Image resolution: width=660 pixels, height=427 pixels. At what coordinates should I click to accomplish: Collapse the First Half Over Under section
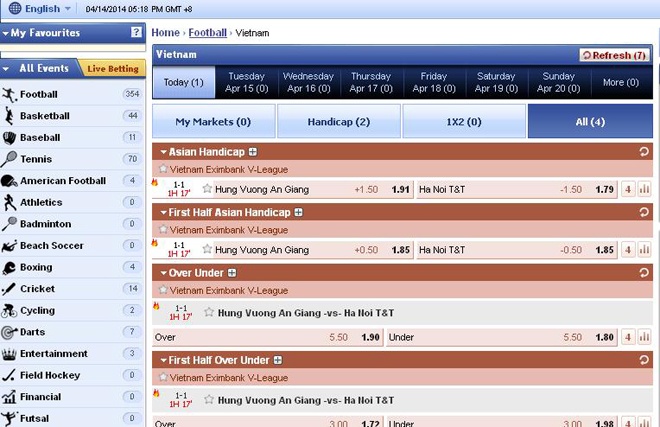(x=160, y=359)
